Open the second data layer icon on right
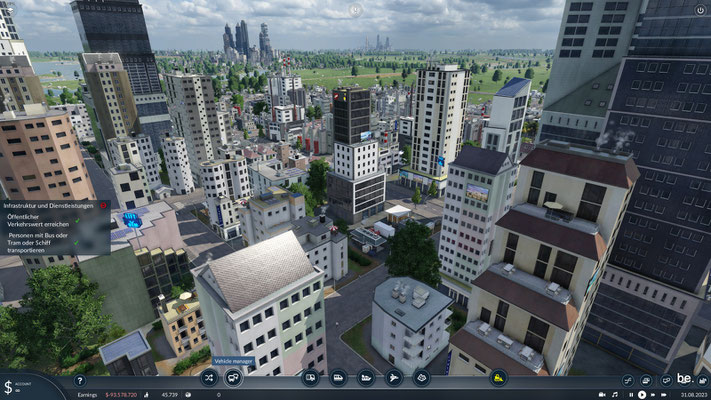 coord(646,380)
